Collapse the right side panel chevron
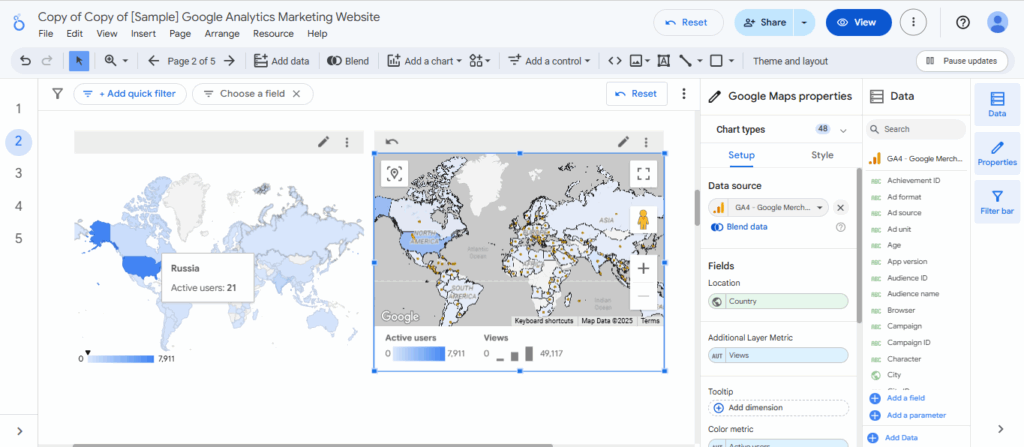The width and height of the screenshot is (1024, 447). pos(1000,429)
